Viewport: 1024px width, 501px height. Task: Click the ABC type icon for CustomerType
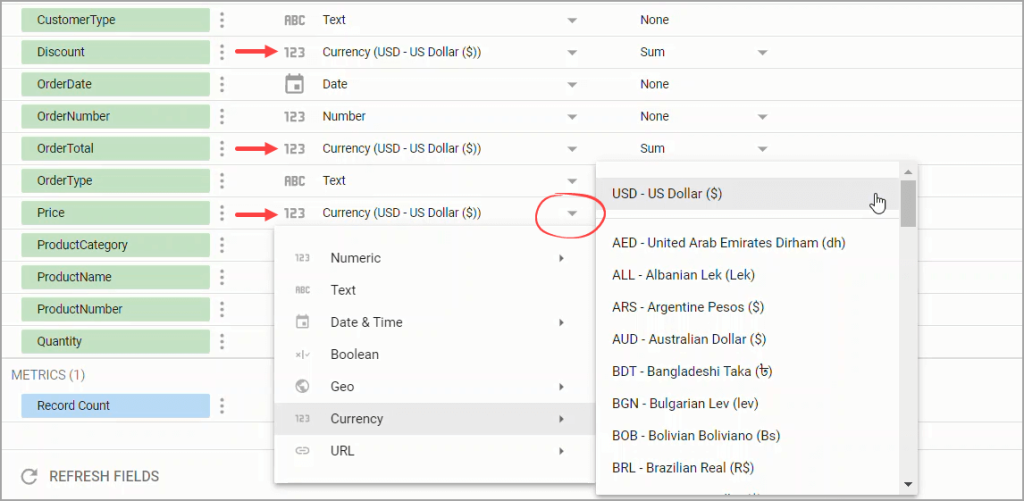[x=295, y=20]
